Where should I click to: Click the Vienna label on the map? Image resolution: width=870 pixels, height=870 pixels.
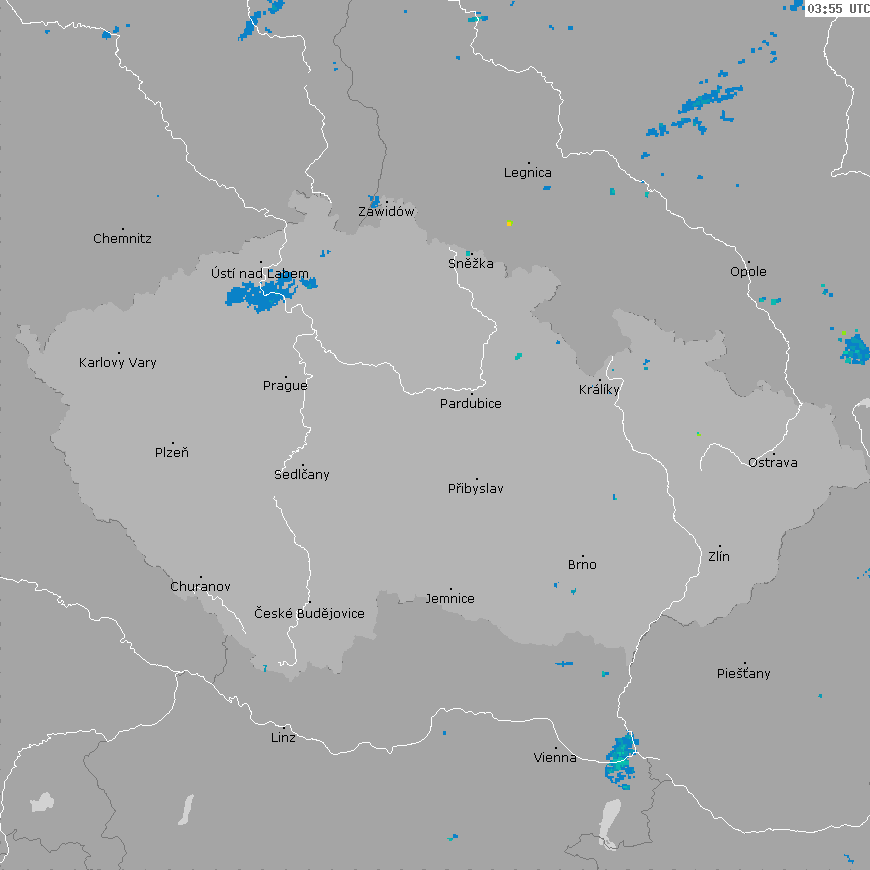pos(555,758)
